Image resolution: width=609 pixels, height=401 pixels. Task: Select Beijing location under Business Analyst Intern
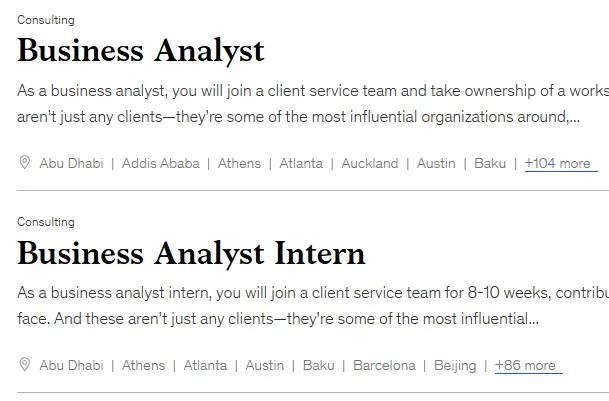(x=455, y=366)
